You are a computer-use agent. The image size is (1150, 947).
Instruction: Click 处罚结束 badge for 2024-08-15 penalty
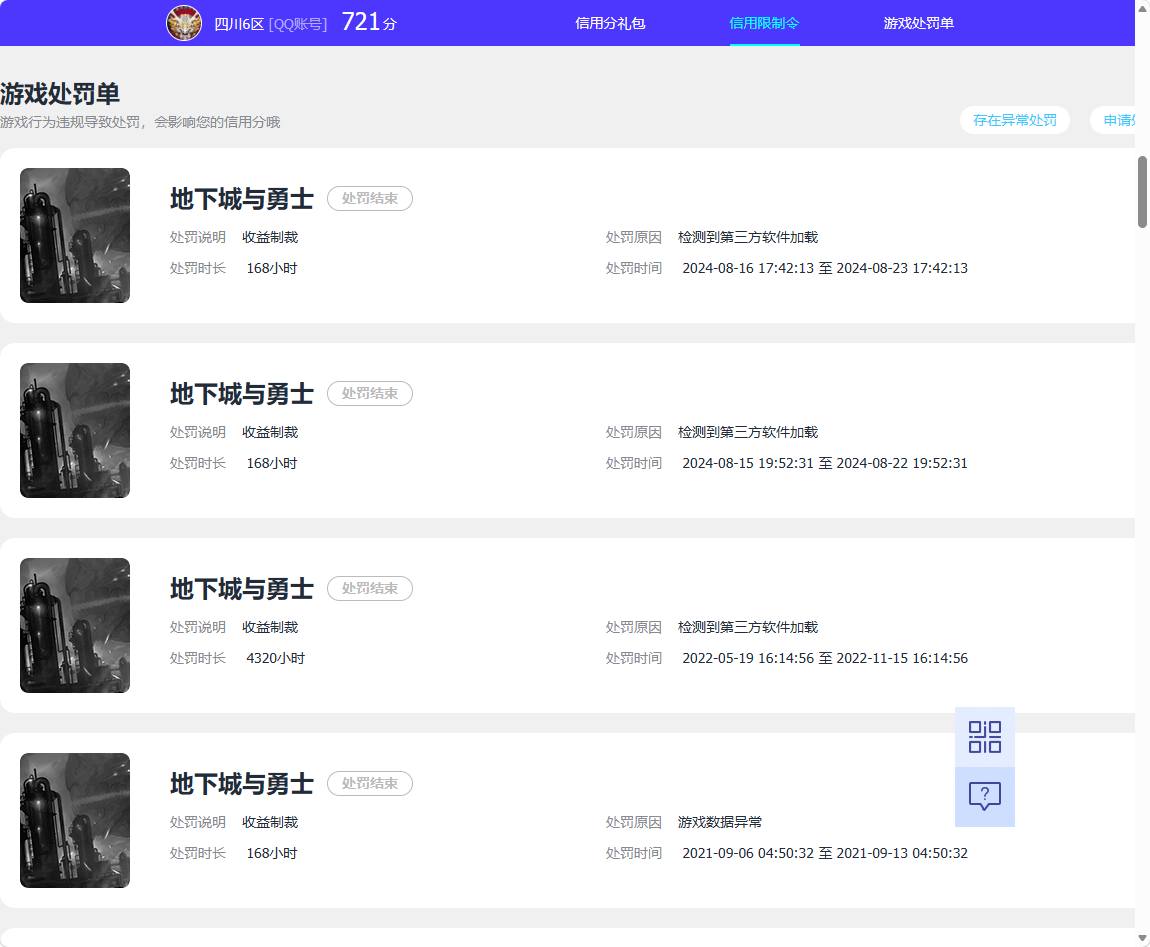pyautogui.click(x=370, y=394)
